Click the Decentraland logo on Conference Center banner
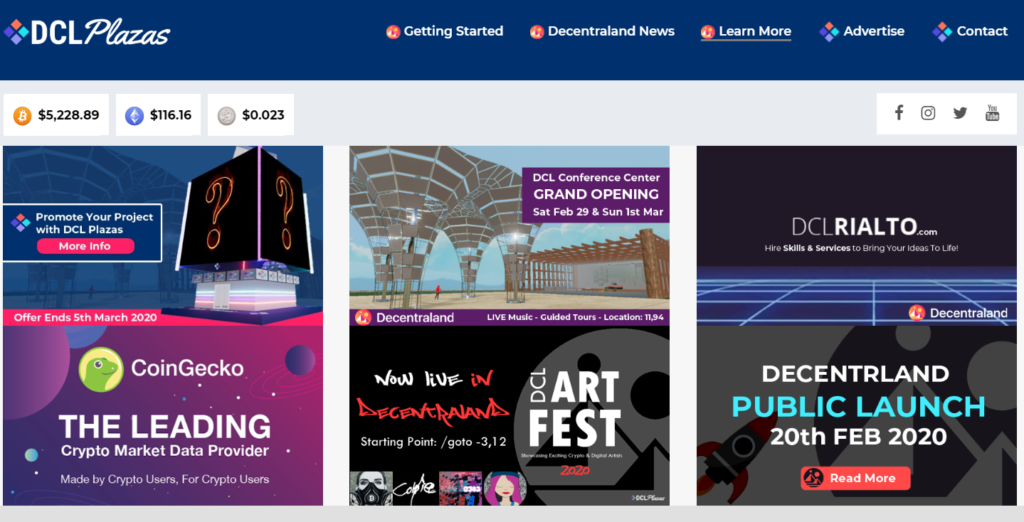The width and height of the screenshot is (1024, 522). coord(404,318)
